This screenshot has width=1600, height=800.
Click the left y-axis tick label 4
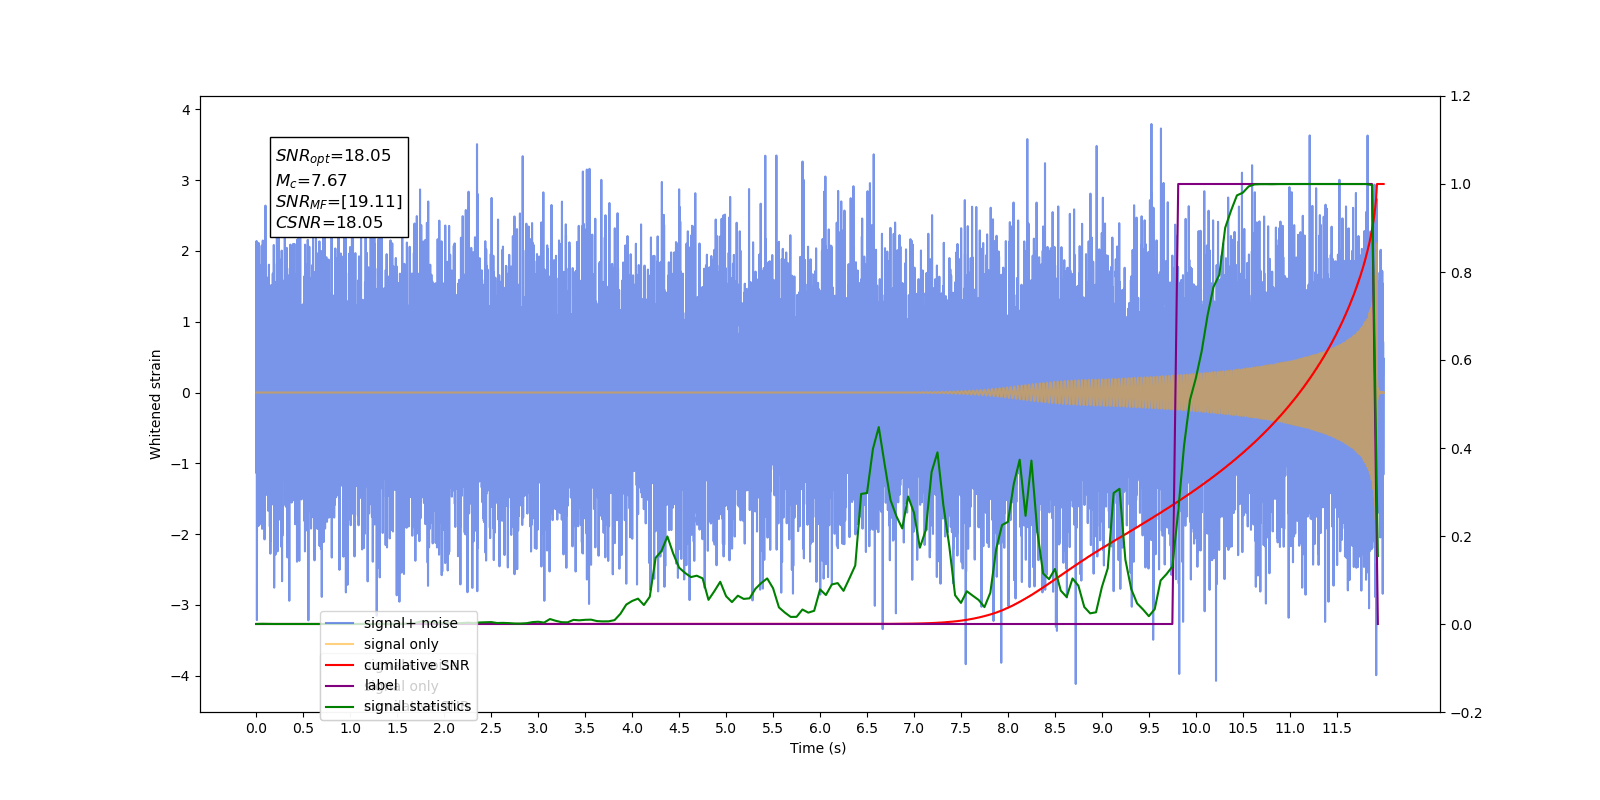(186, 110)
